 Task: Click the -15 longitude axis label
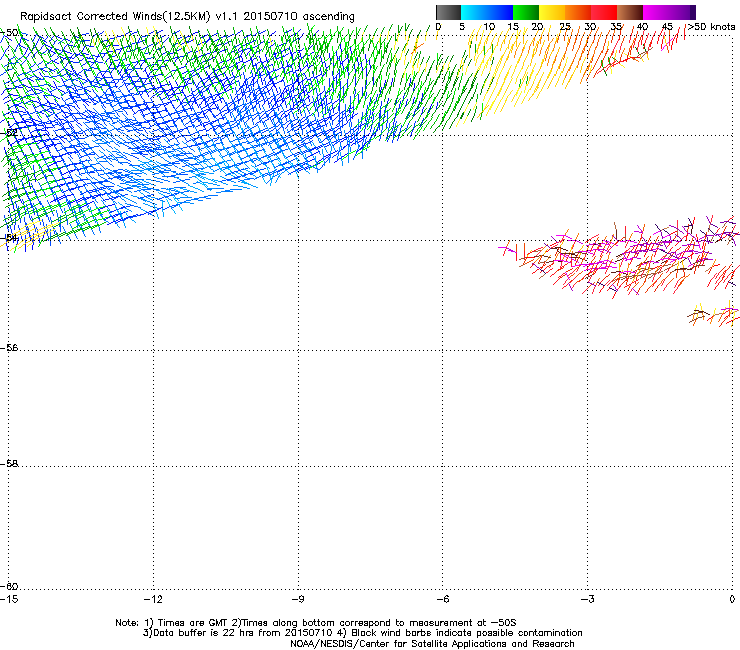pos(9,599)
